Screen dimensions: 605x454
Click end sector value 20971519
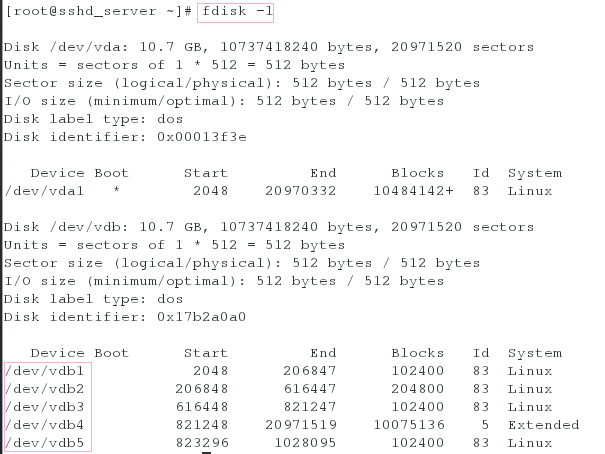pyautogui.click(x=301, y=425)
